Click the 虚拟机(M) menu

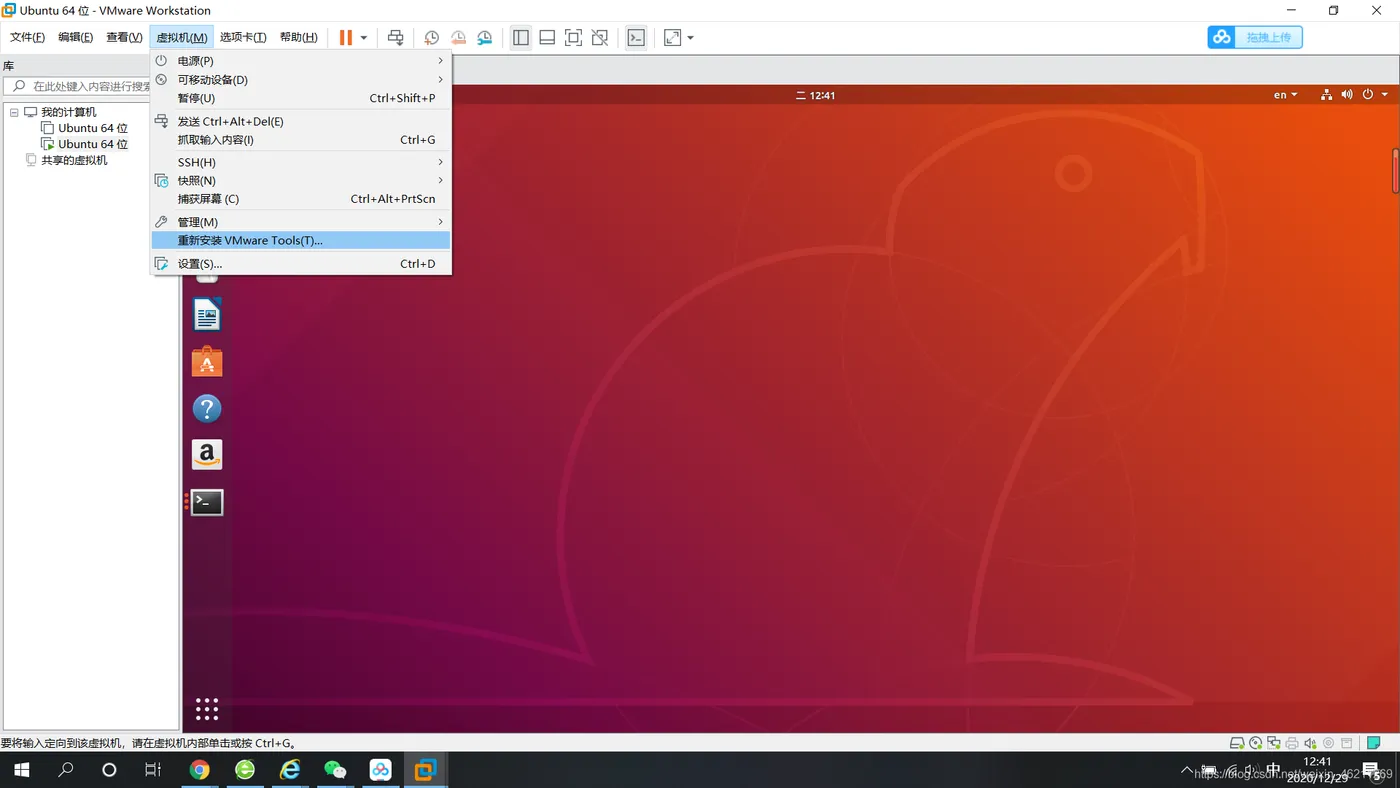click(181, 37)
